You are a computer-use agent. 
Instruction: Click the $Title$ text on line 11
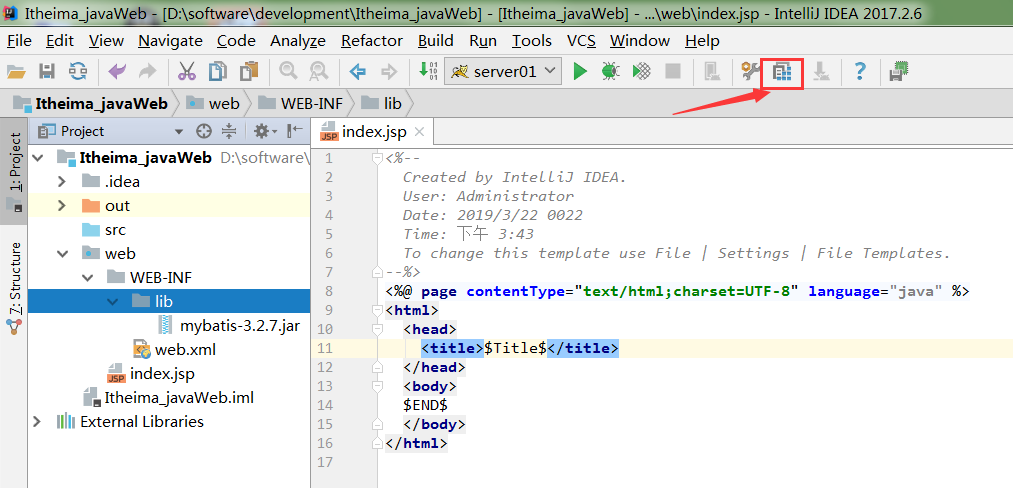coord(516,348)
